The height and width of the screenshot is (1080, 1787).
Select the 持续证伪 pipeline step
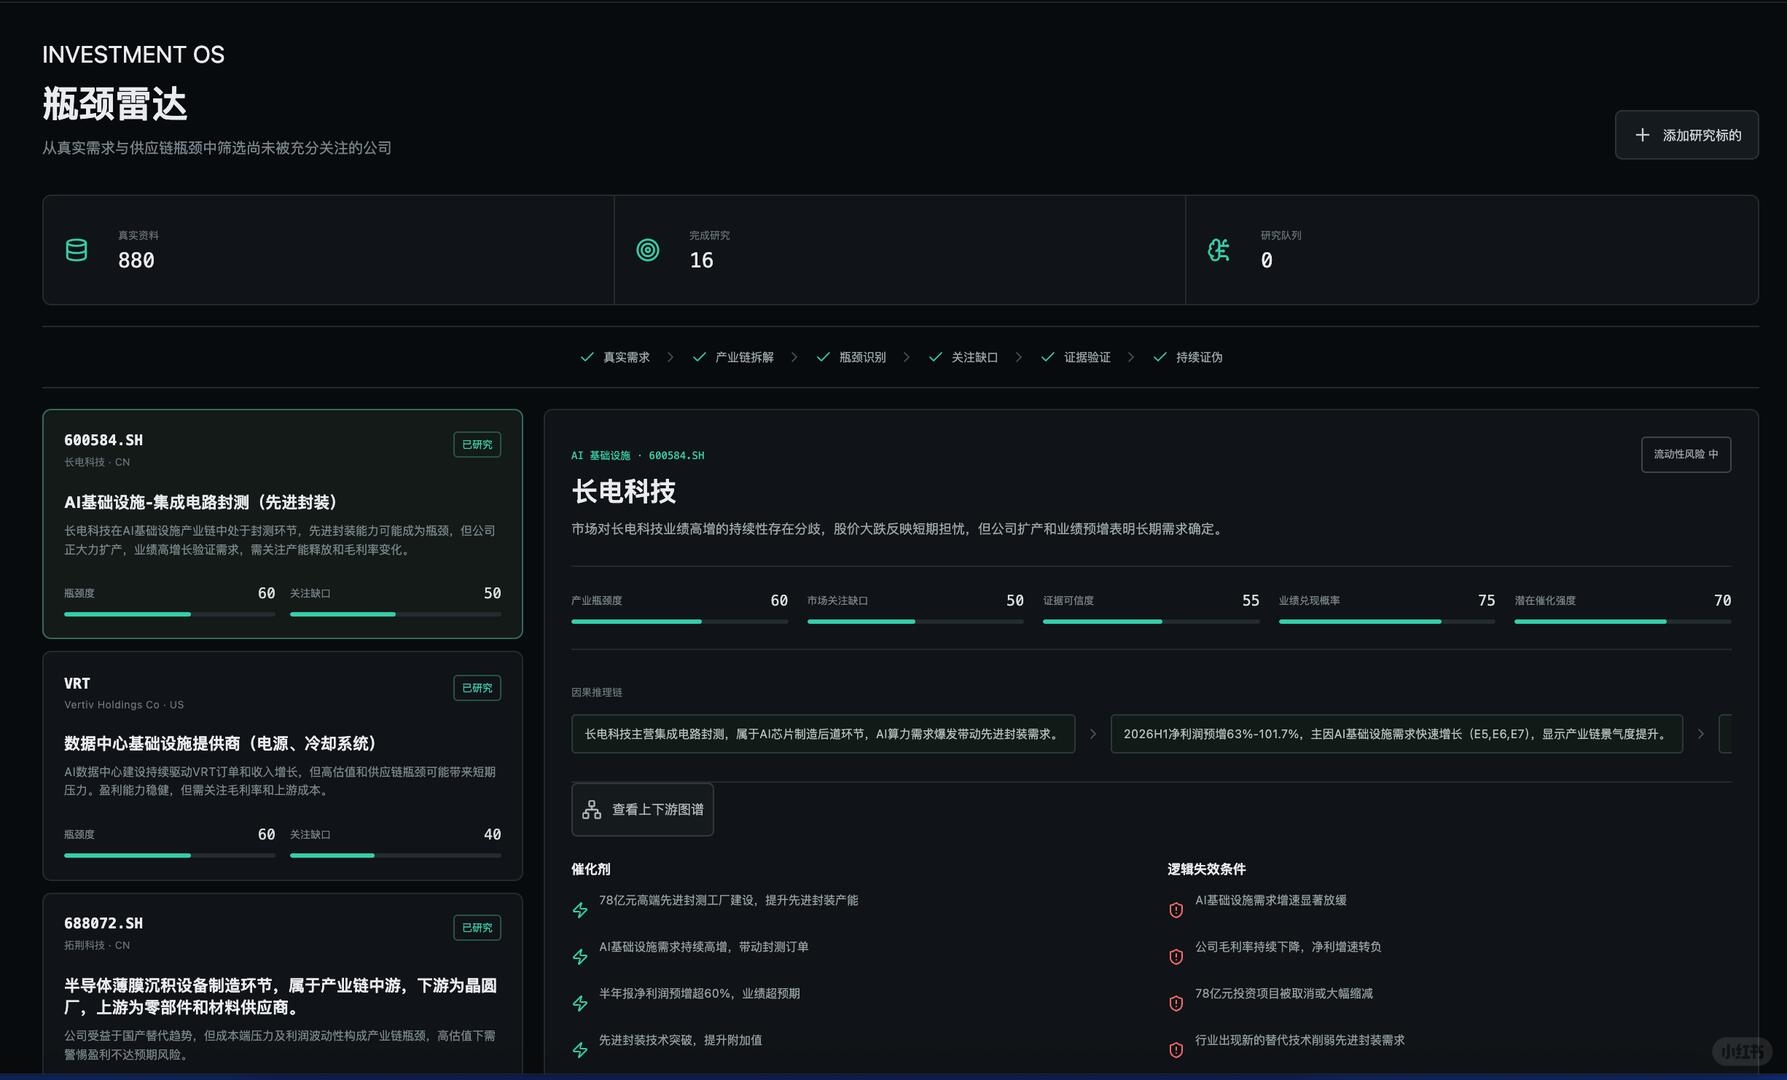click(x=1188, y=357)
